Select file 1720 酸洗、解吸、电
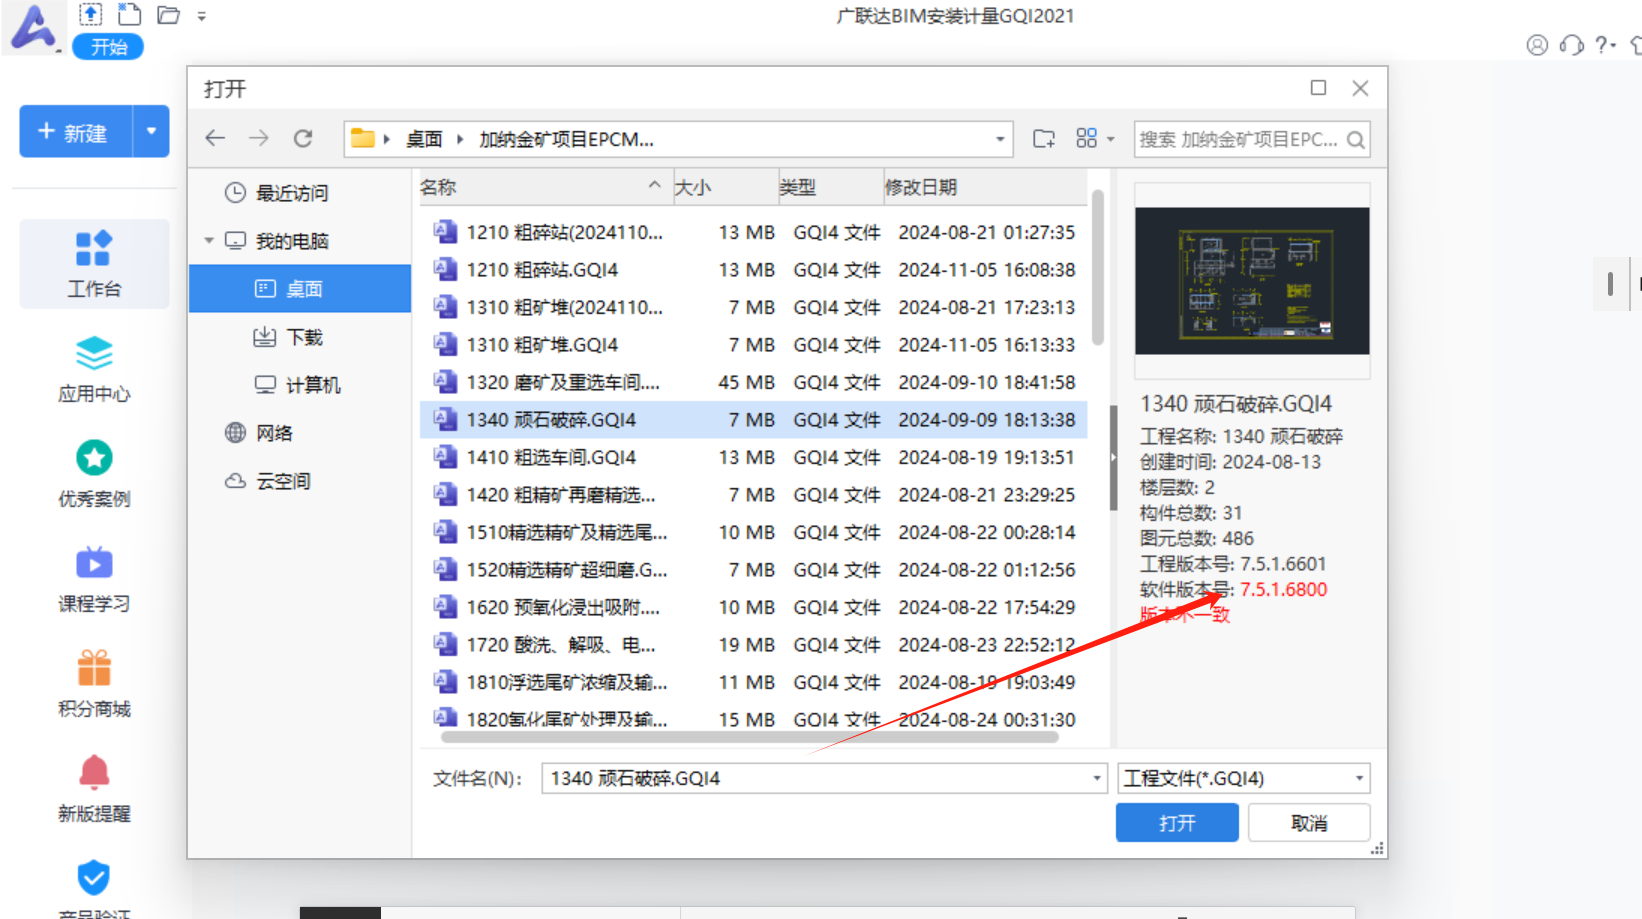The height and width of the screenshot is (919, 1642). [754, 645]
